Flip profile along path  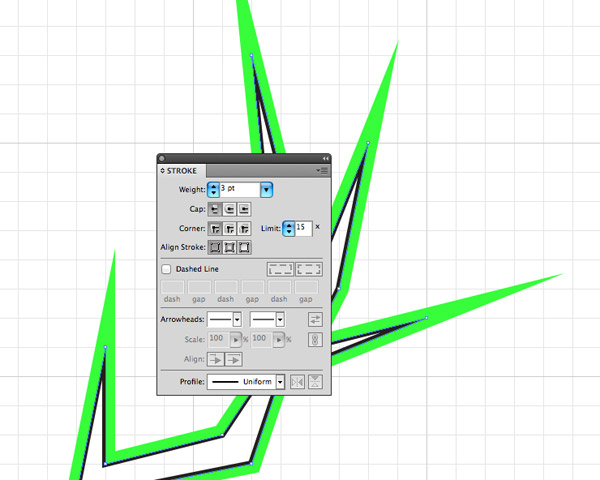point(297,382)
